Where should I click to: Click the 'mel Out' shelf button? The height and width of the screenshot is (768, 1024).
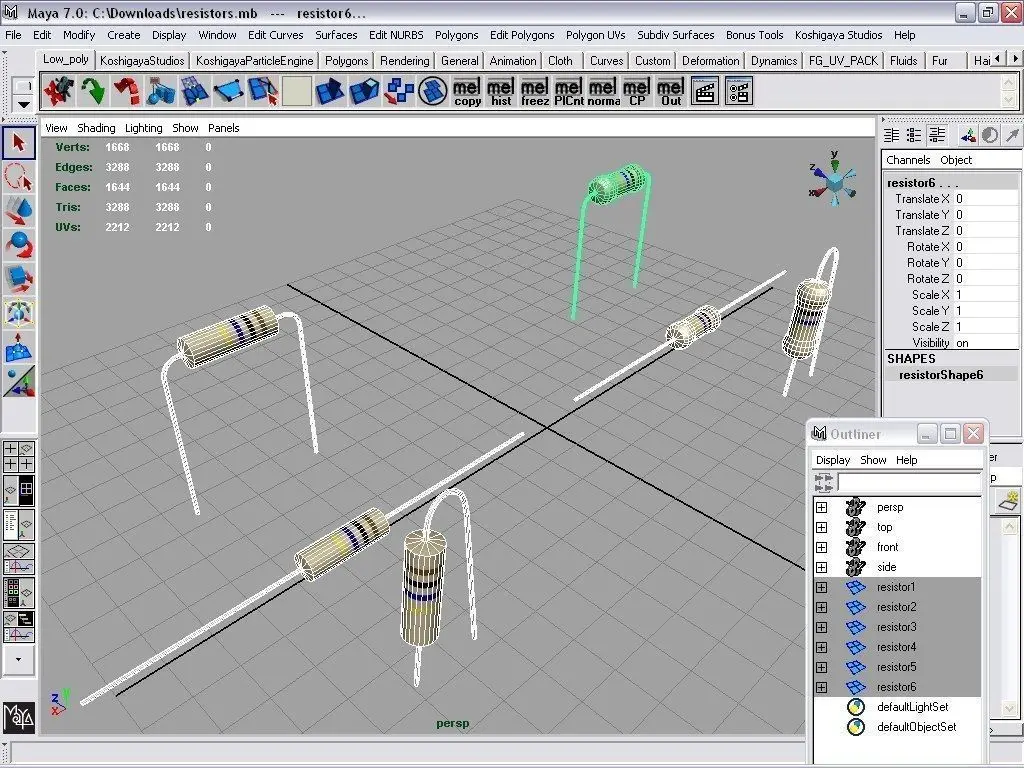[671, 91]
